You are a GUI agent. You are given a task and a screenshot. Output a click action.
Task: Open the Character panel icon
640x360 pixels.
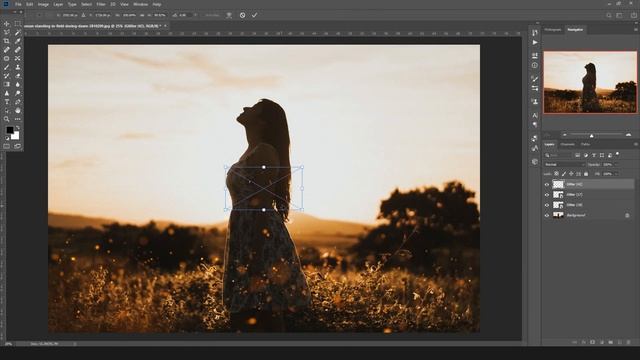click(x=535, y=116)
